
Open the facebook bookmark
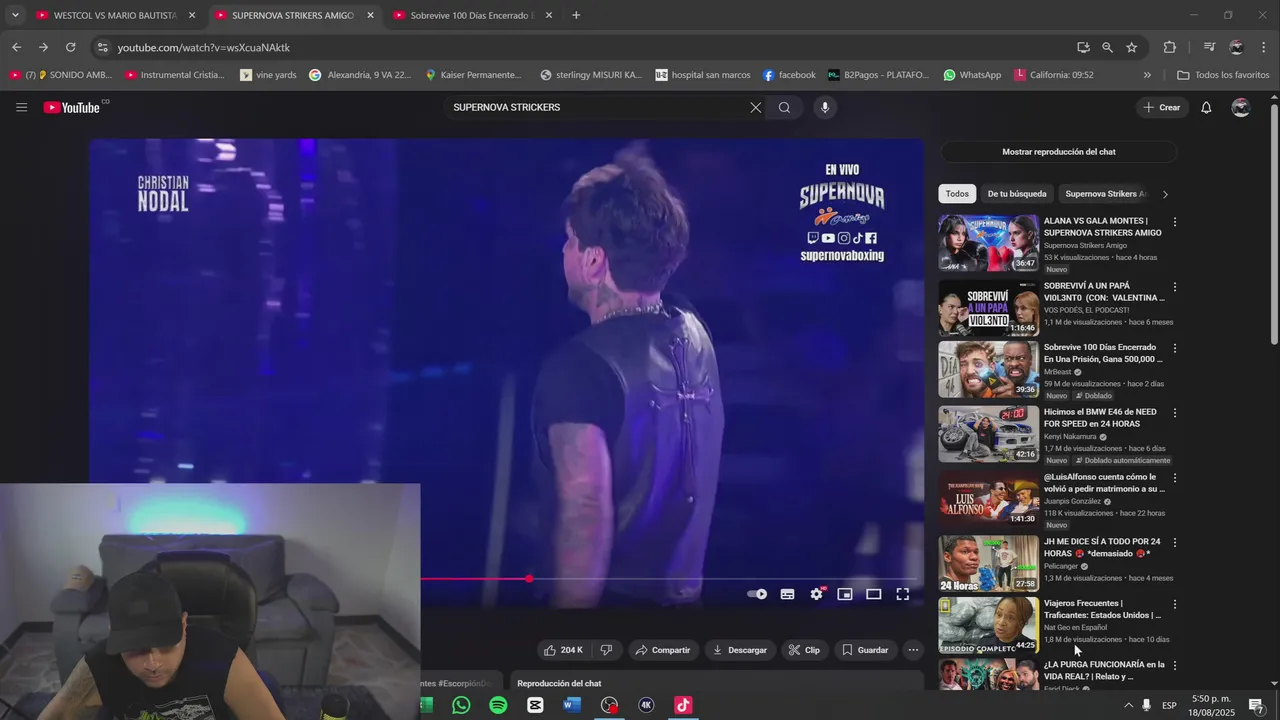pyautogui.click(x=789, y=75)
